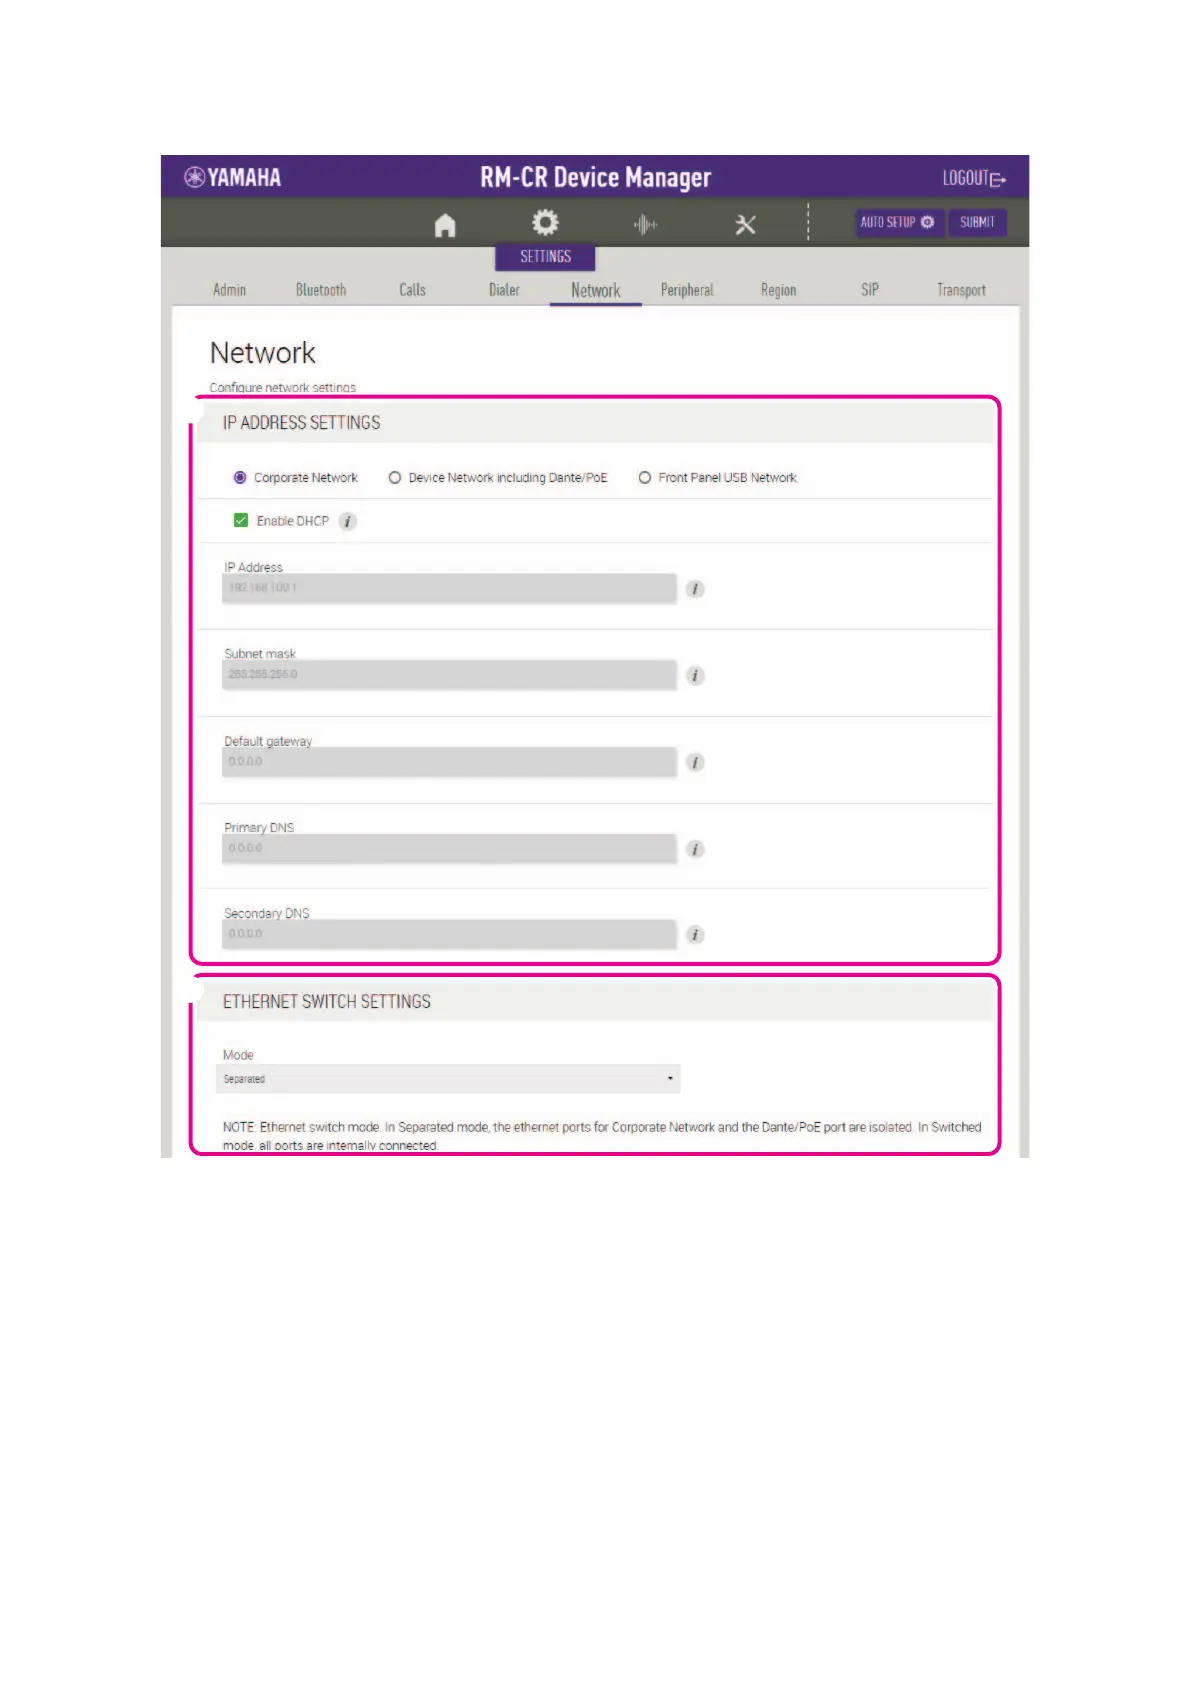Switch to the SIP tab

tap(870, 290)
